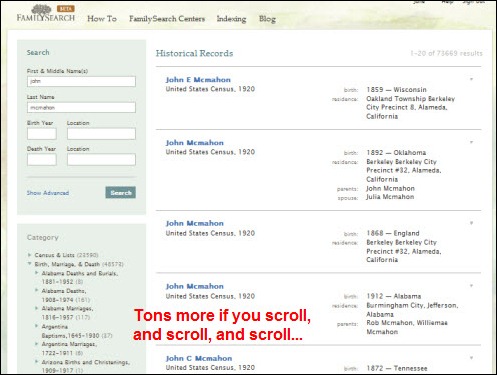Click parents value Rob Mcmahon, Williemae Mcmahon

pyautogui.click(x=407, y=327)
